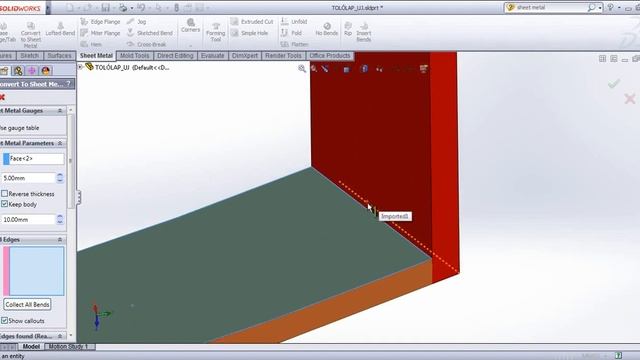Open the Print icon dropdown arrow

coord(131,8)
